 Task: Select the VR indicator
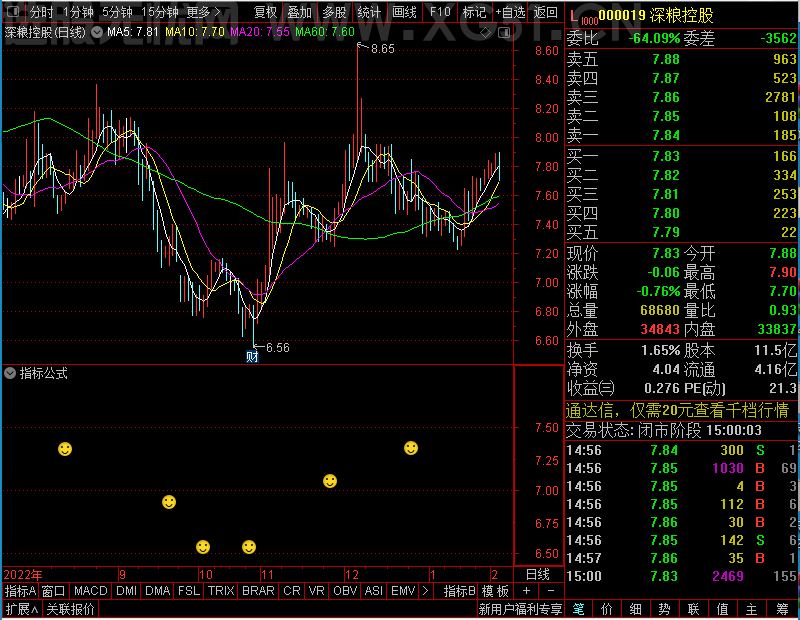click(316, 591)
